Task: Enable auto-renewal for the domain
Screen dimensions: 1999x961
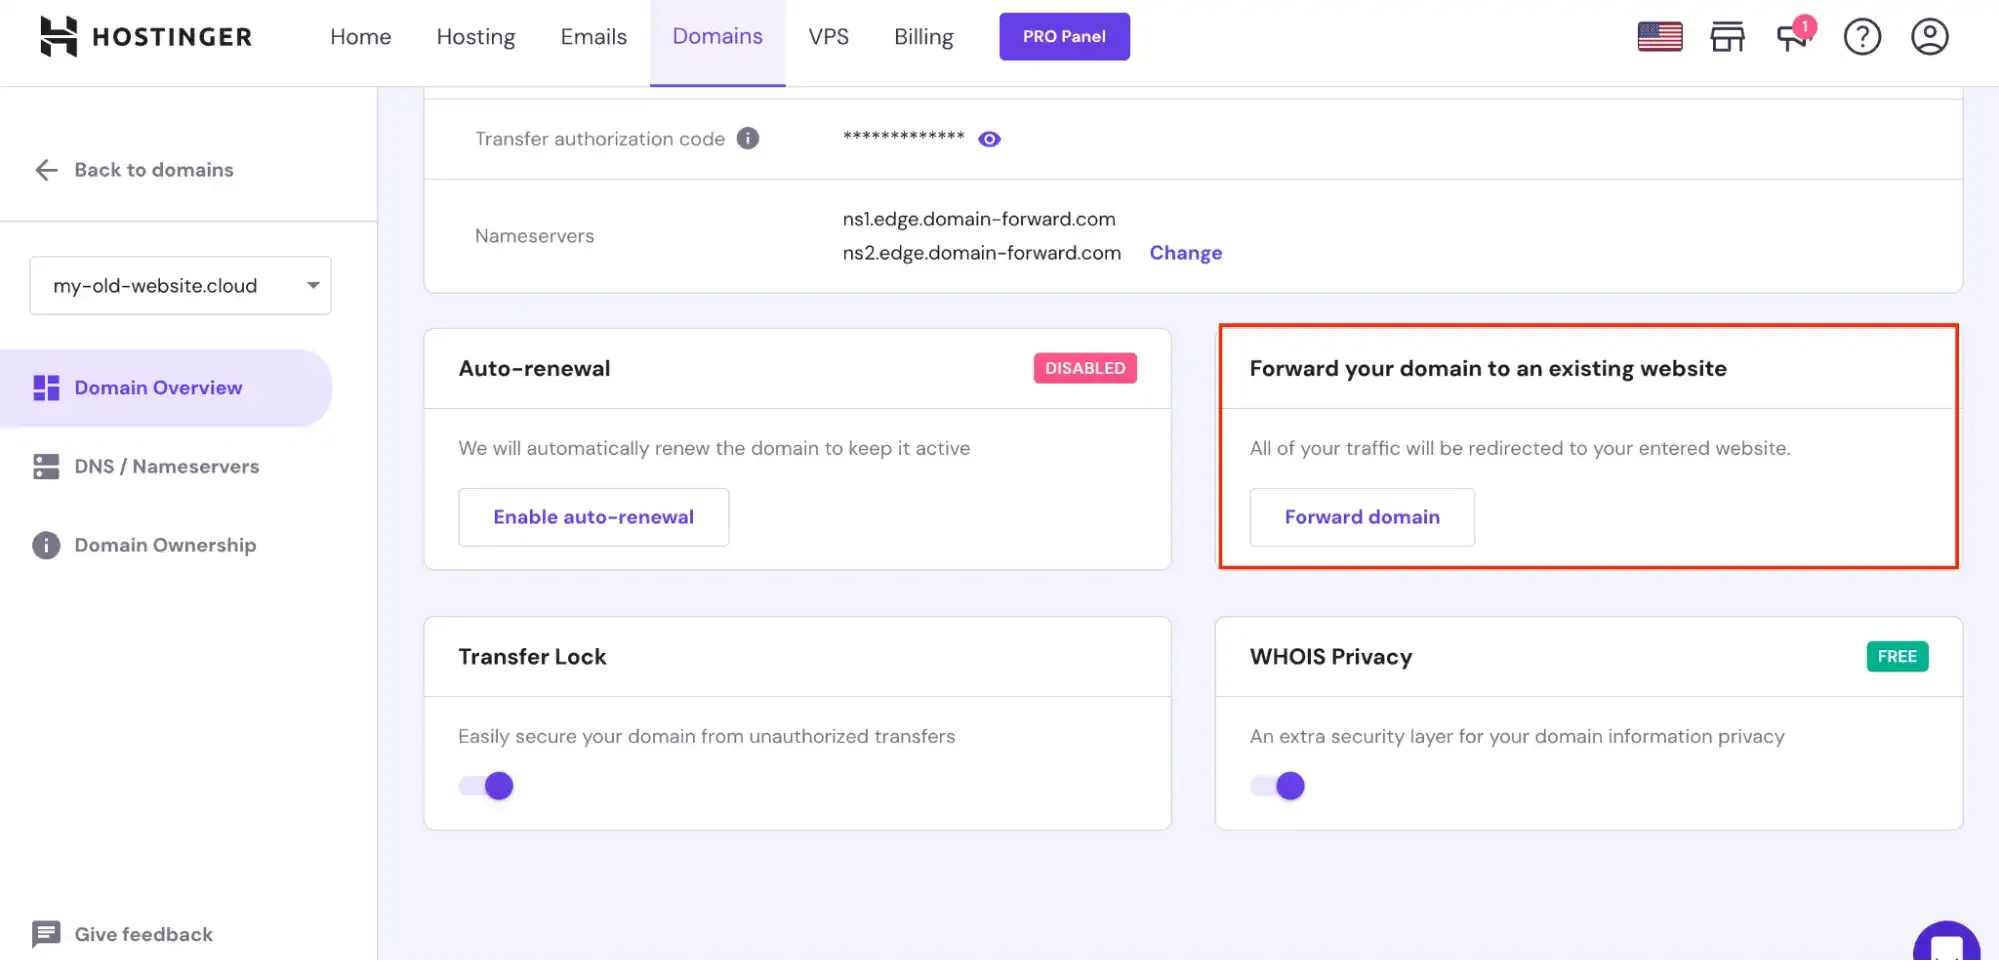Action: [x=593, y=517]
